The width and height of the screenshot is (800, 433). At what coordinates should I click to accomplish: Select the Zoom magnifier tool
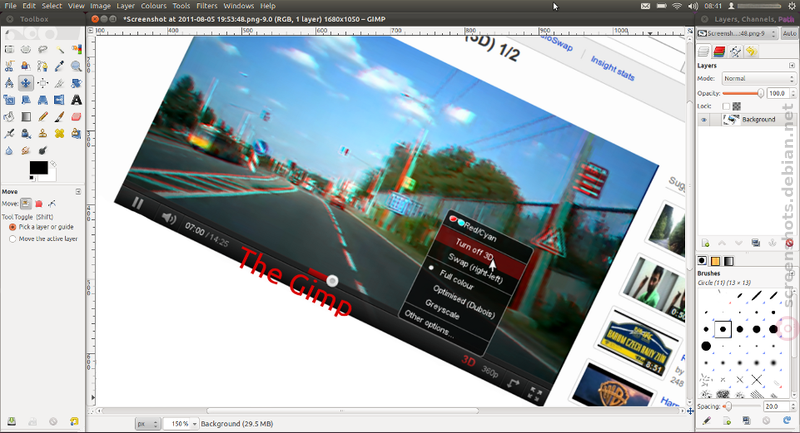point(76,66)
